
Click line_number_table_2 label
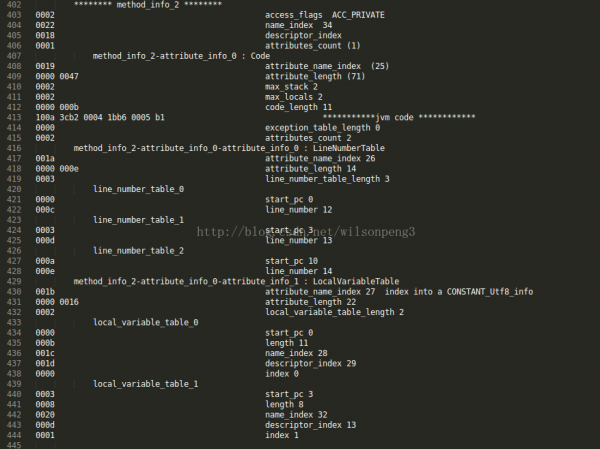coord(138,251)
